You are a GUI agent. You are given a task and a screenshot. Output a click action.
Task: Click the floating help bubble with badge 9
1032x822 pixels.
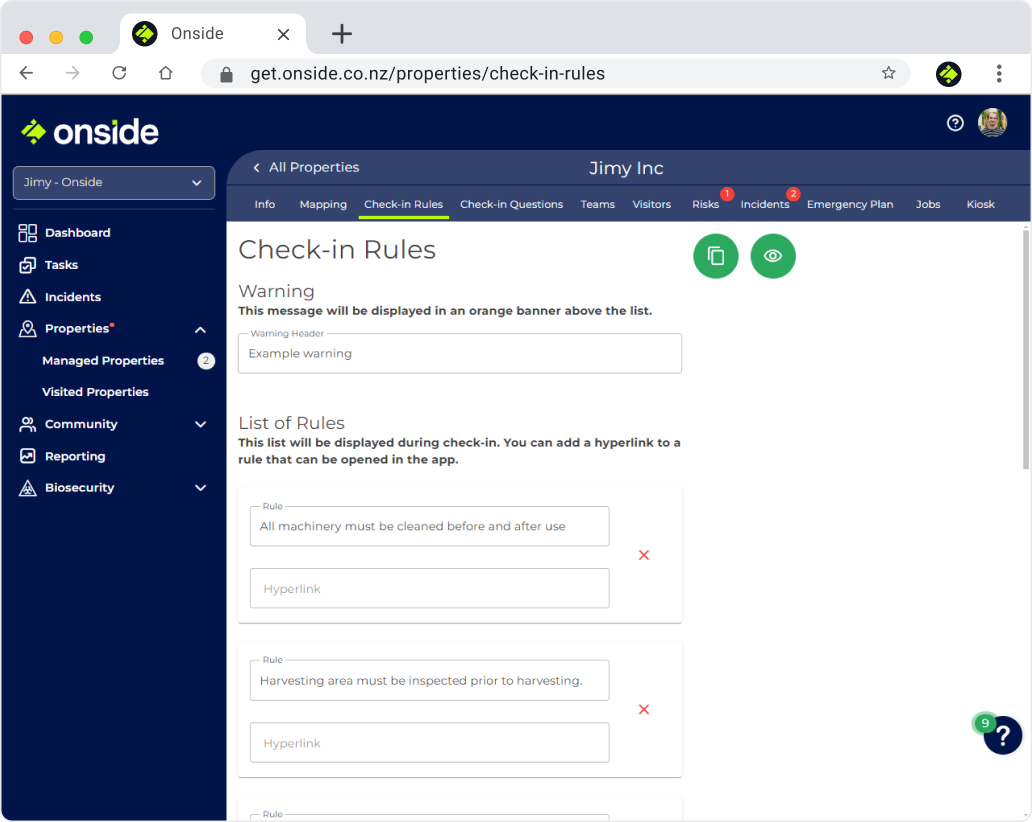pos(1002,735)
